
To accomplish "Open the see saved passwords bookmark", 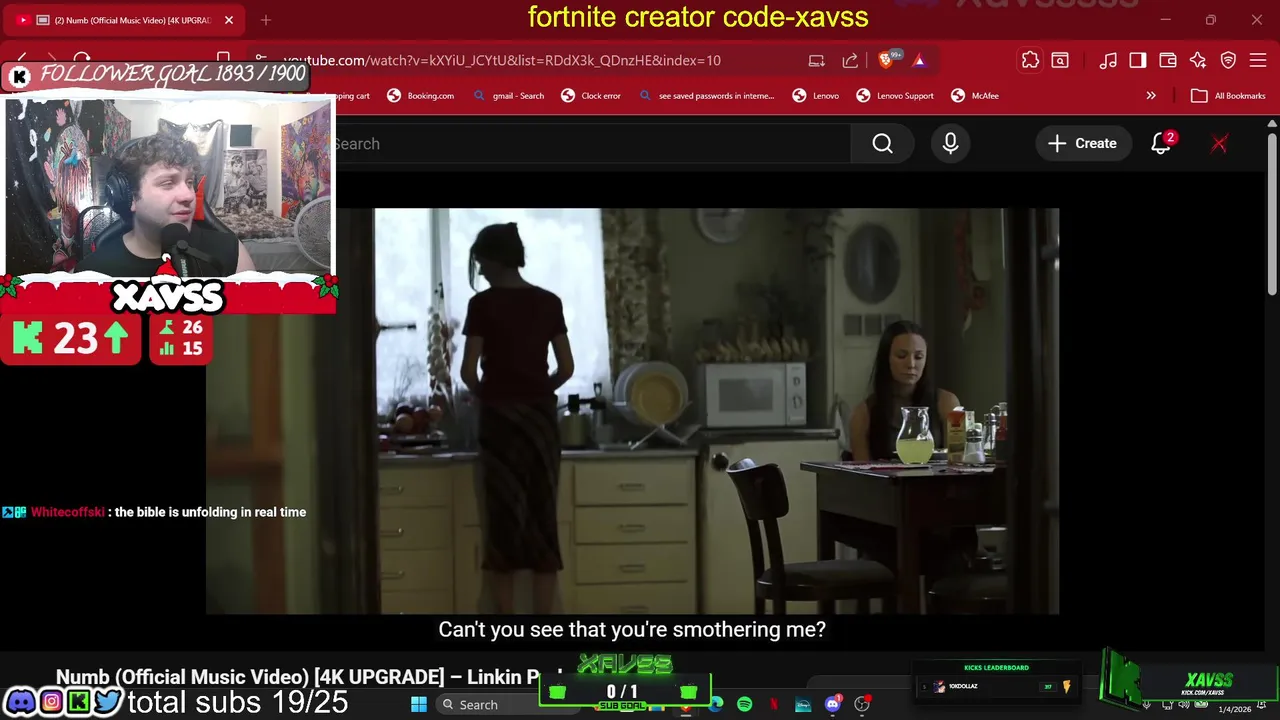I will 707,96.
